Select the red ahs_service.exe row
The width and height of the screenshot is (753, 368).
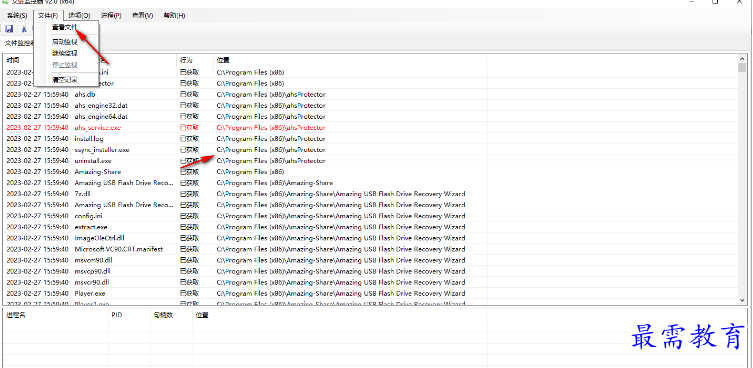tap(370, 128)
